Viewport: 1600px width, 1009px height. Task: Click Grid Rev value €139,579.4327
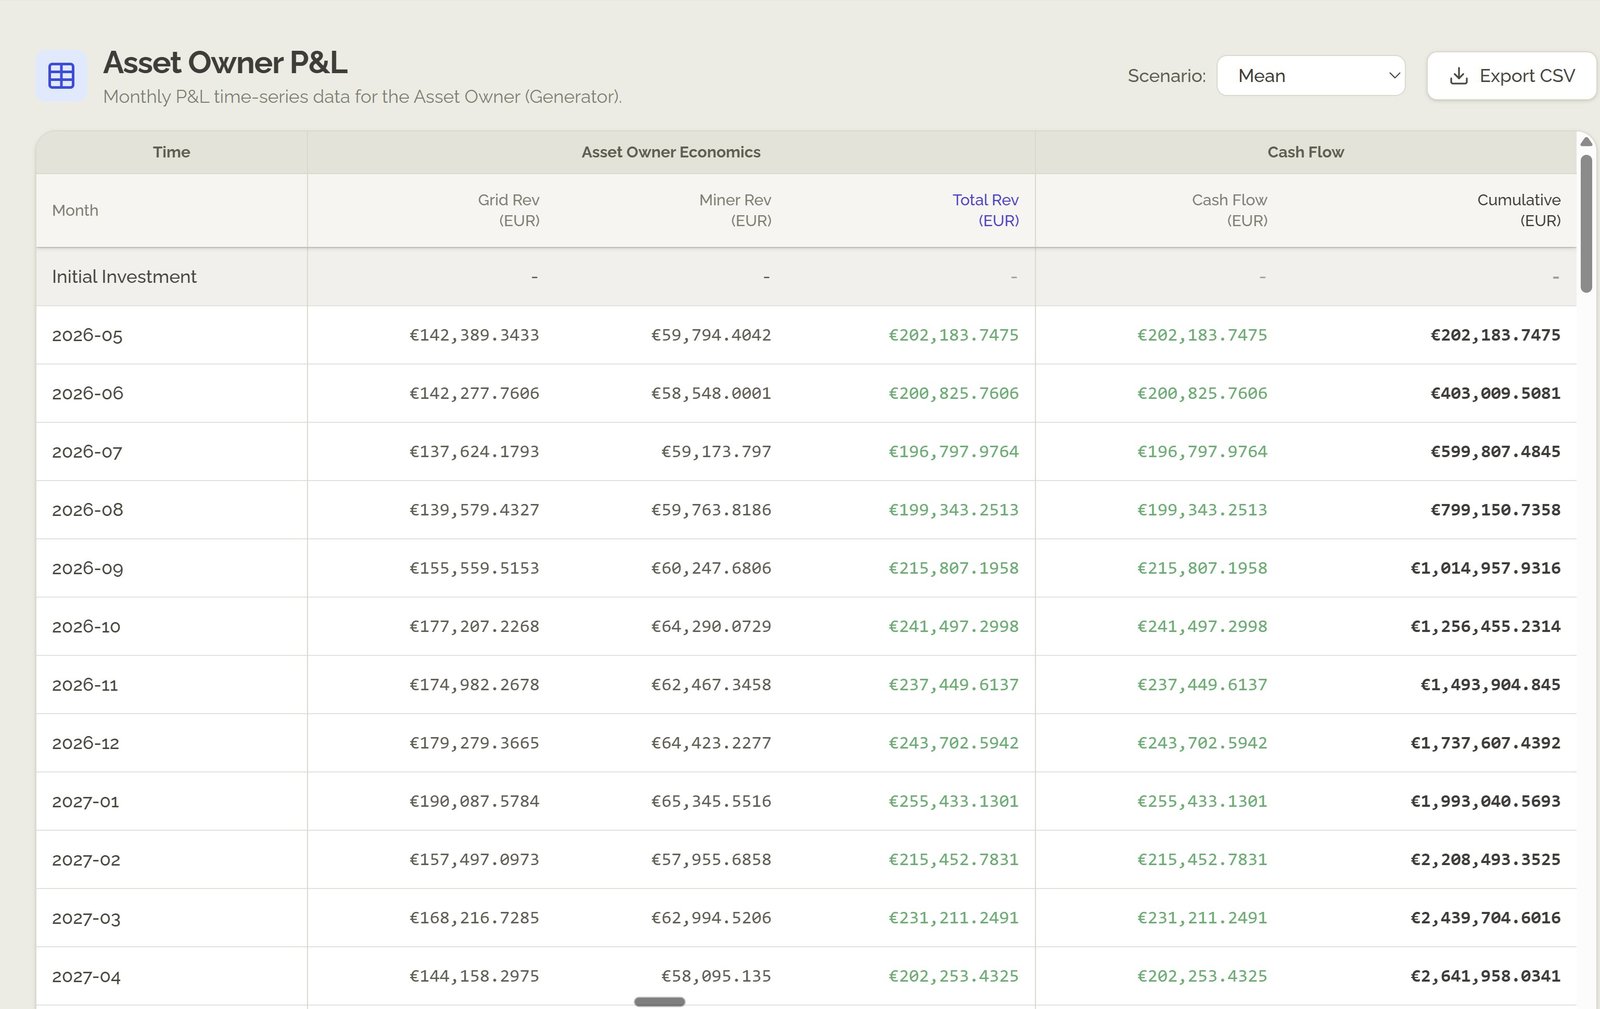pyautogui.click(x=474, y=510)
